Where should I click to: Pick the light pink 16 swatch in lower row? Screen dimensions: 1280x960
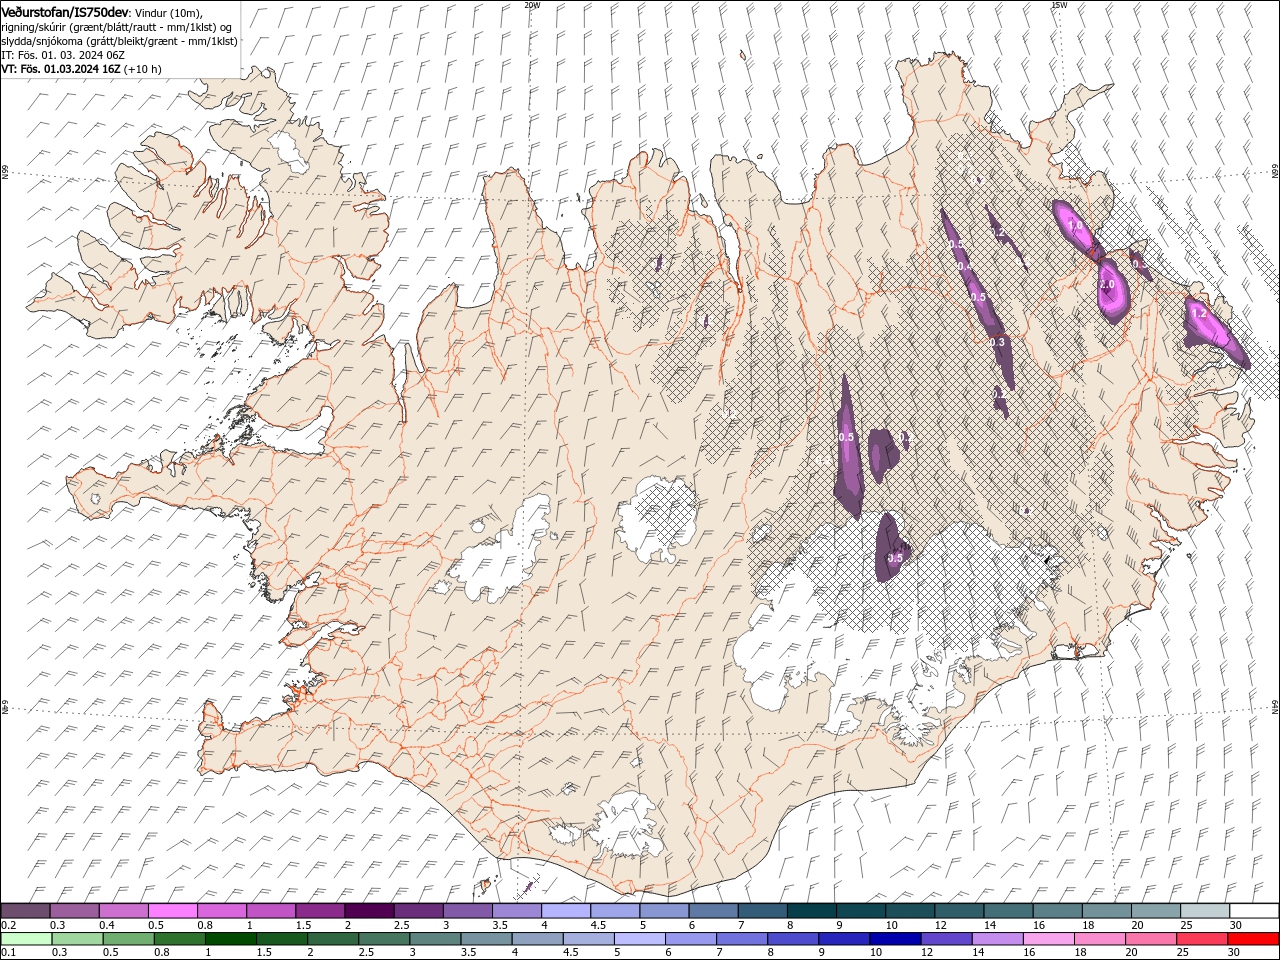(x=1049, y=939)
